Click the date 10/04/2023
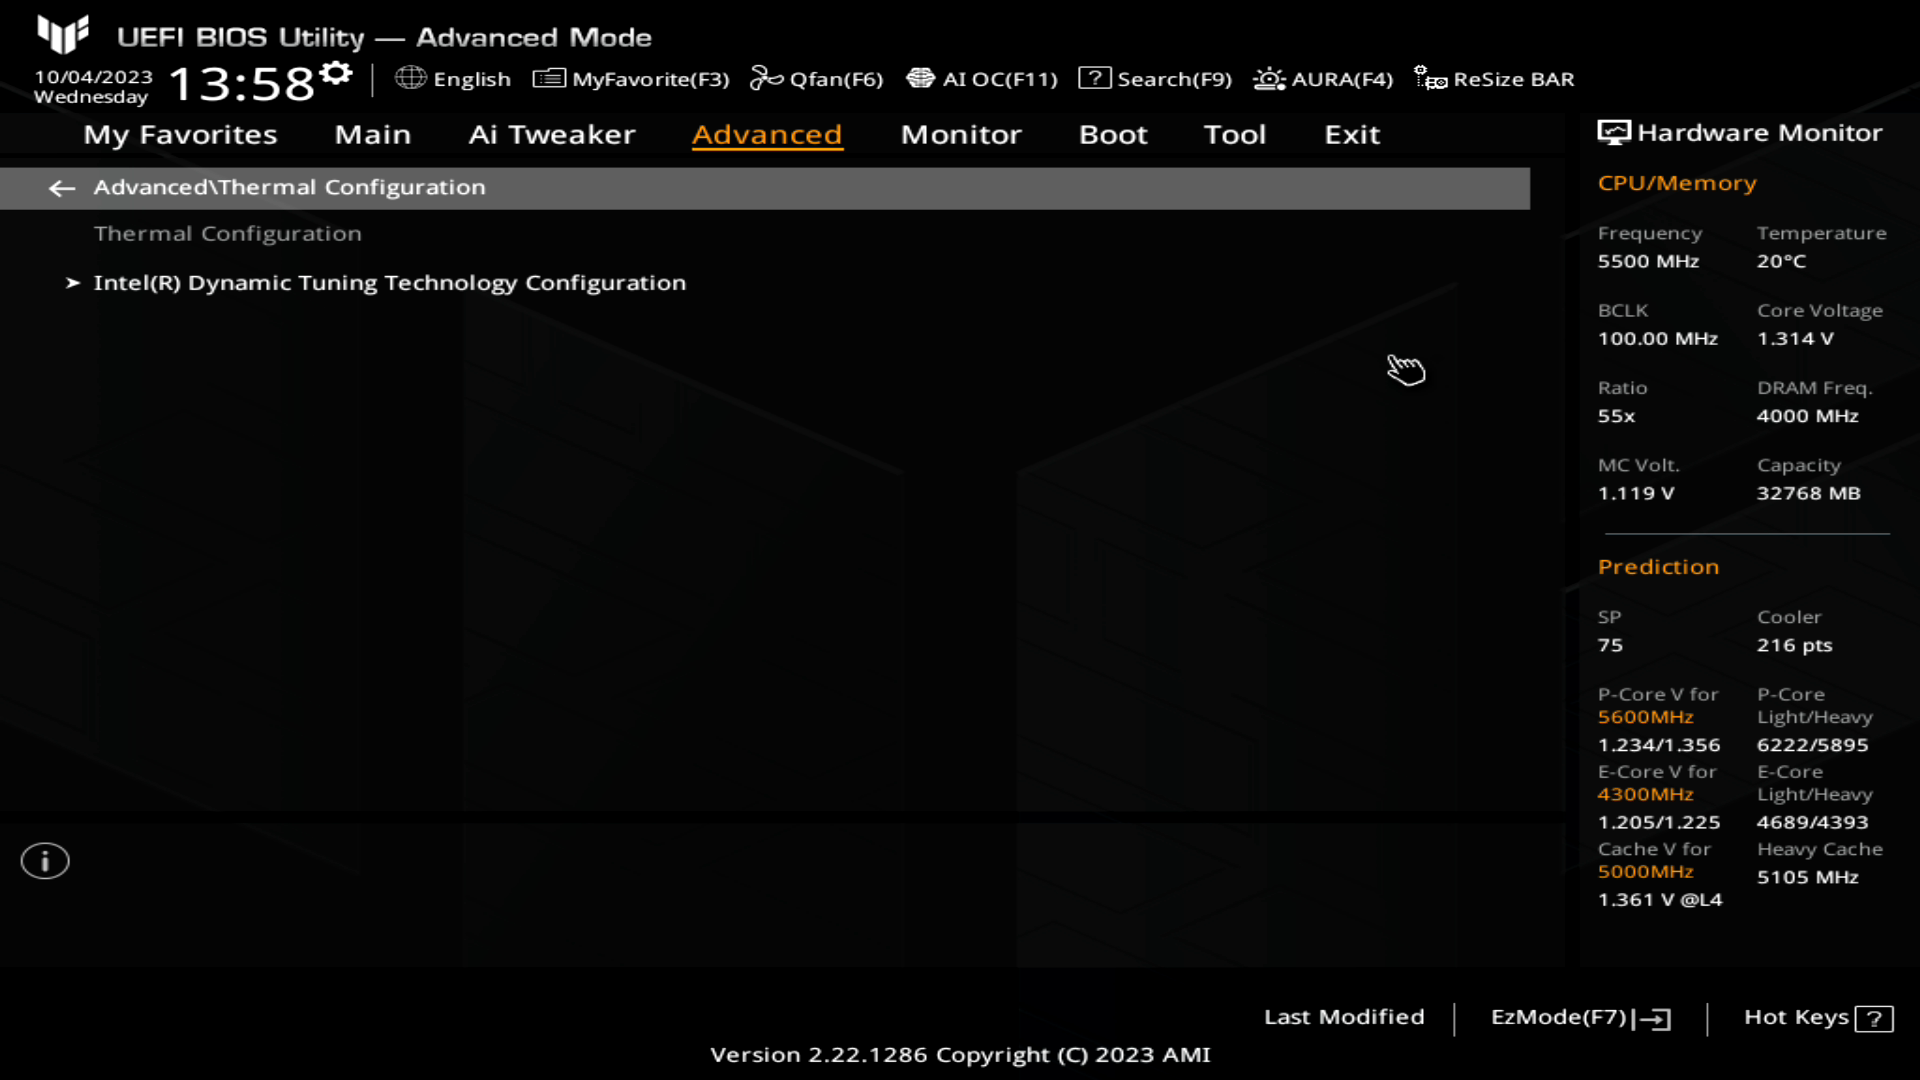The height and width of the screenshot is (1080, 1920). click(x=93, y=77)
